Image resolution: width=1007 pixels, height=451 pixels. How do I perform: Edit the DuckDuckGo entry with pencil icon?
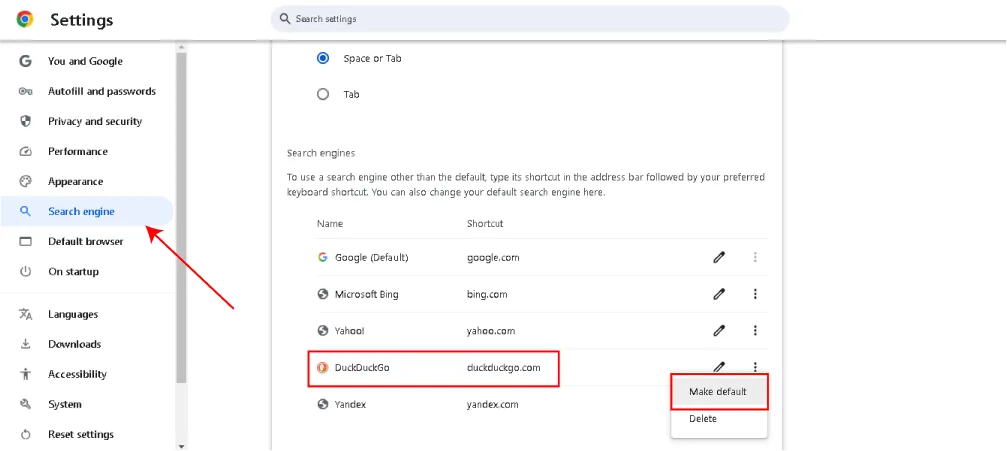(719, 367)
